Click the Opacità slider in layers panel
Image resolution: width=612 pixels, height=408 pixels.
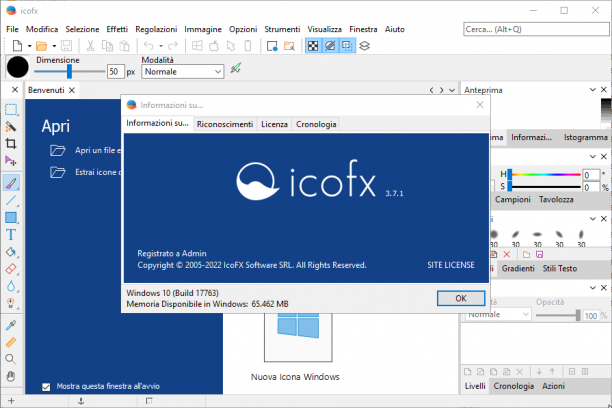pos(558,315)
